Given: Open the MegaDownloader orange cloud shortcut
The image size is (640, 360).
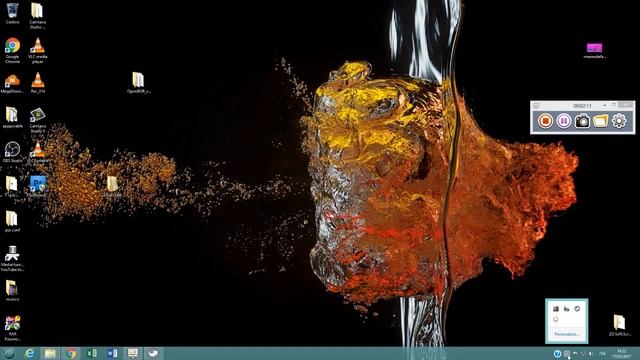Looking at the screenshot, I should pyautogui.click(x=12, y=84).
